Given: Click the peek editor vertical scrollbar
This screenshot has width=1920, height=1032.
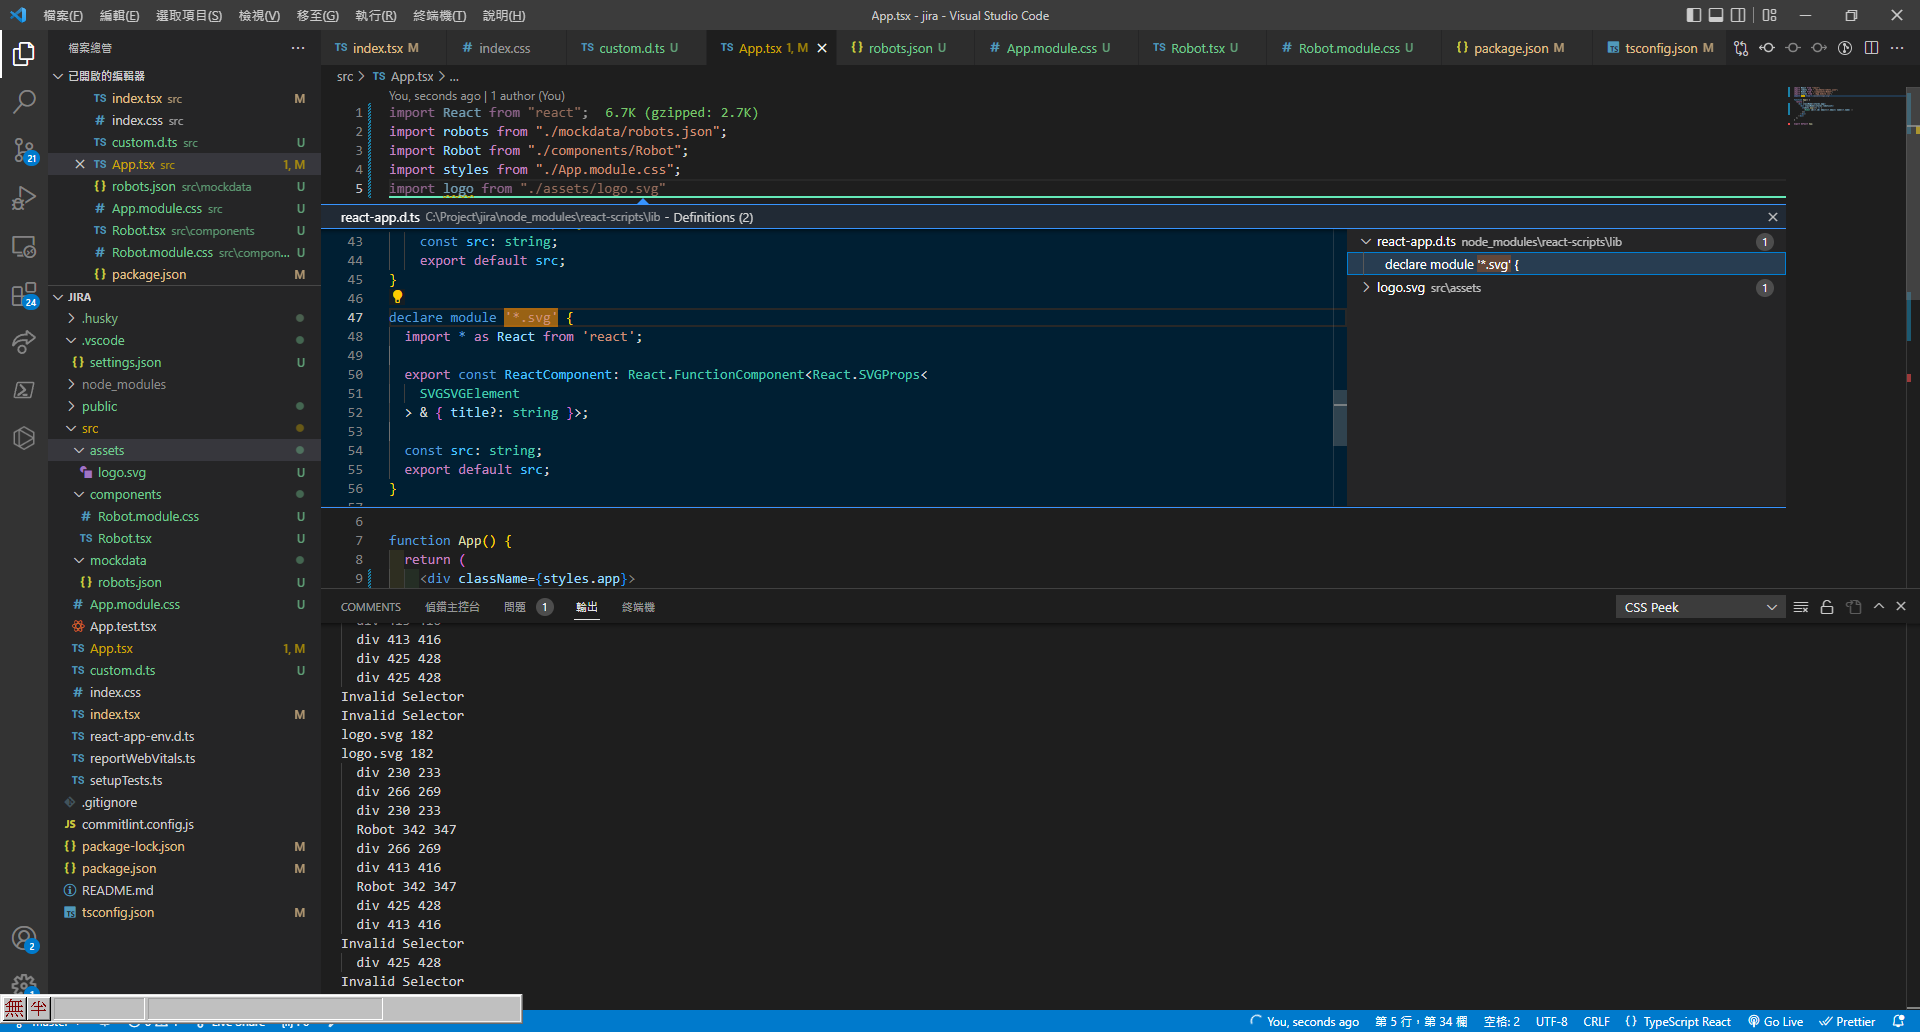Looking at the screenshot, I should tap(1340, 417).
